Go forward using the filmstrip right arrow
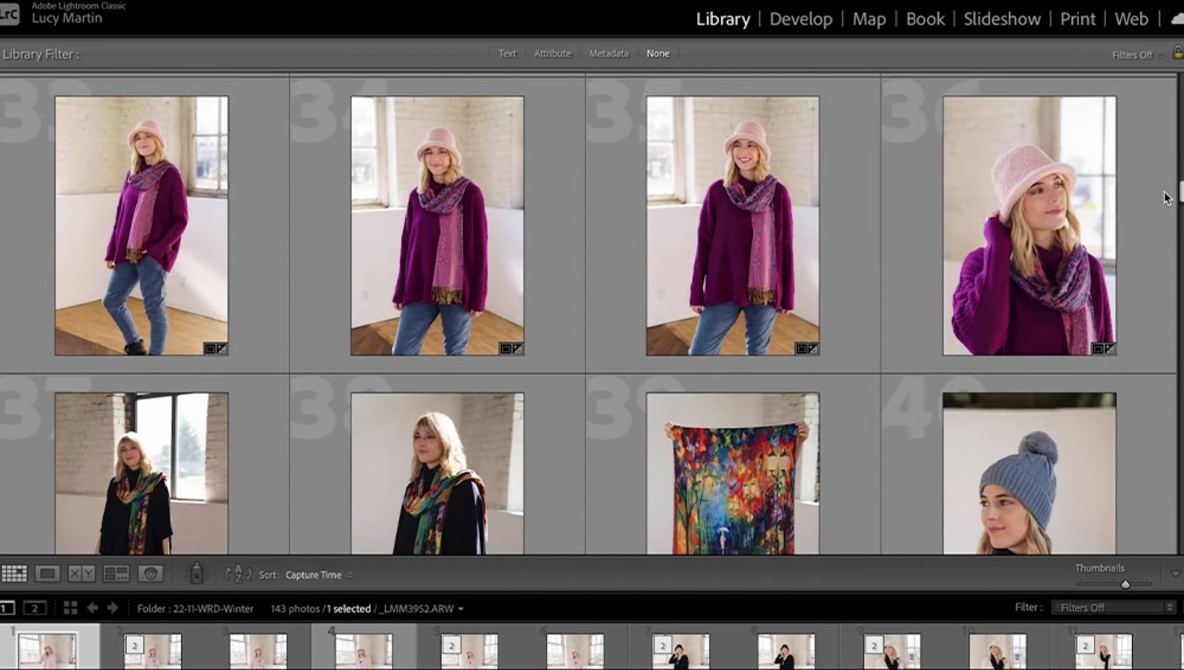This screenshot has width=1184, height=670. coord(112,608)
